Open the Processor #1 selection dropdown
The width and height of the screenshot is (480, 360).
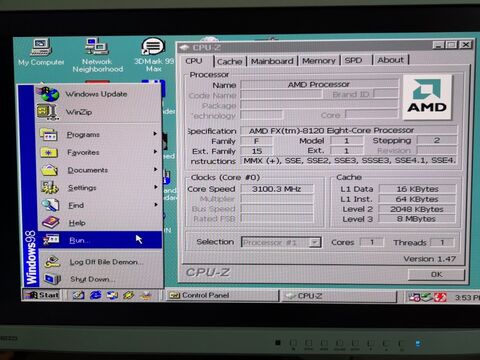coord(314,242)
